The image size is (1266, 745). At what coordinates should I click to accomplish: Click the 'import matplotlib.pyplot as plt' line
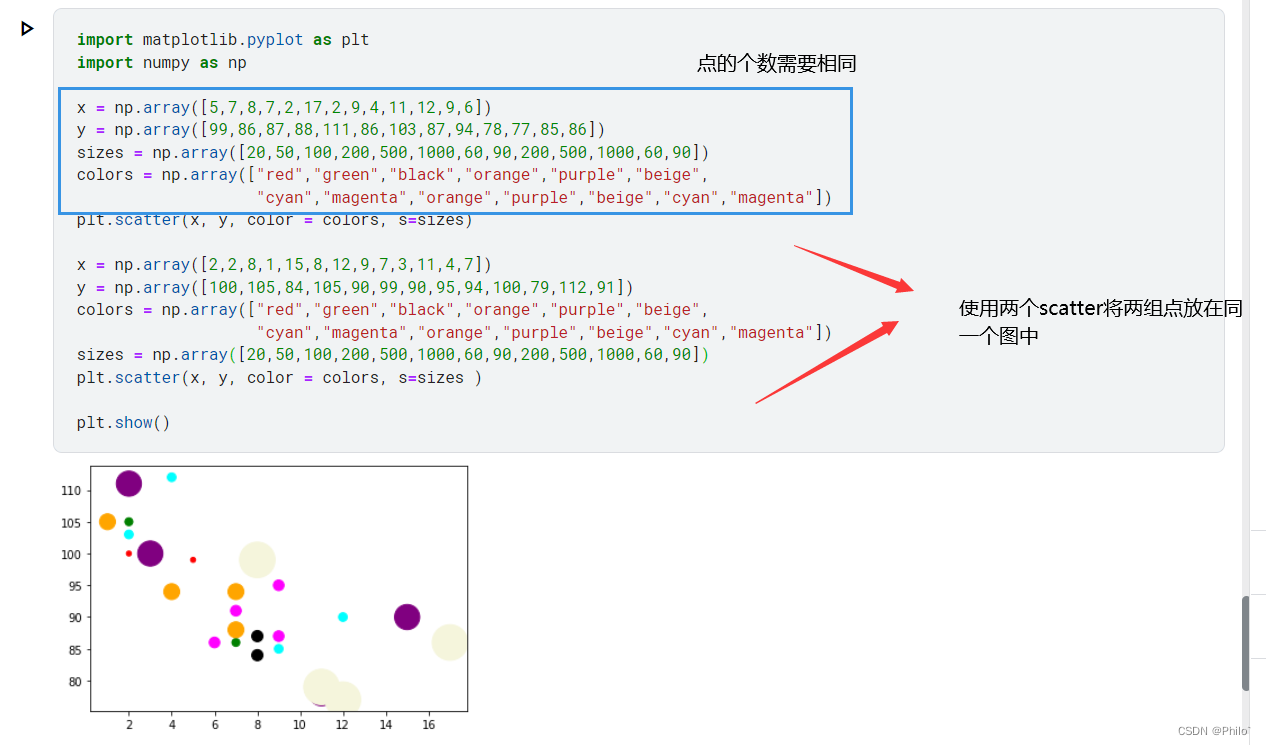[x=223, y=40]
